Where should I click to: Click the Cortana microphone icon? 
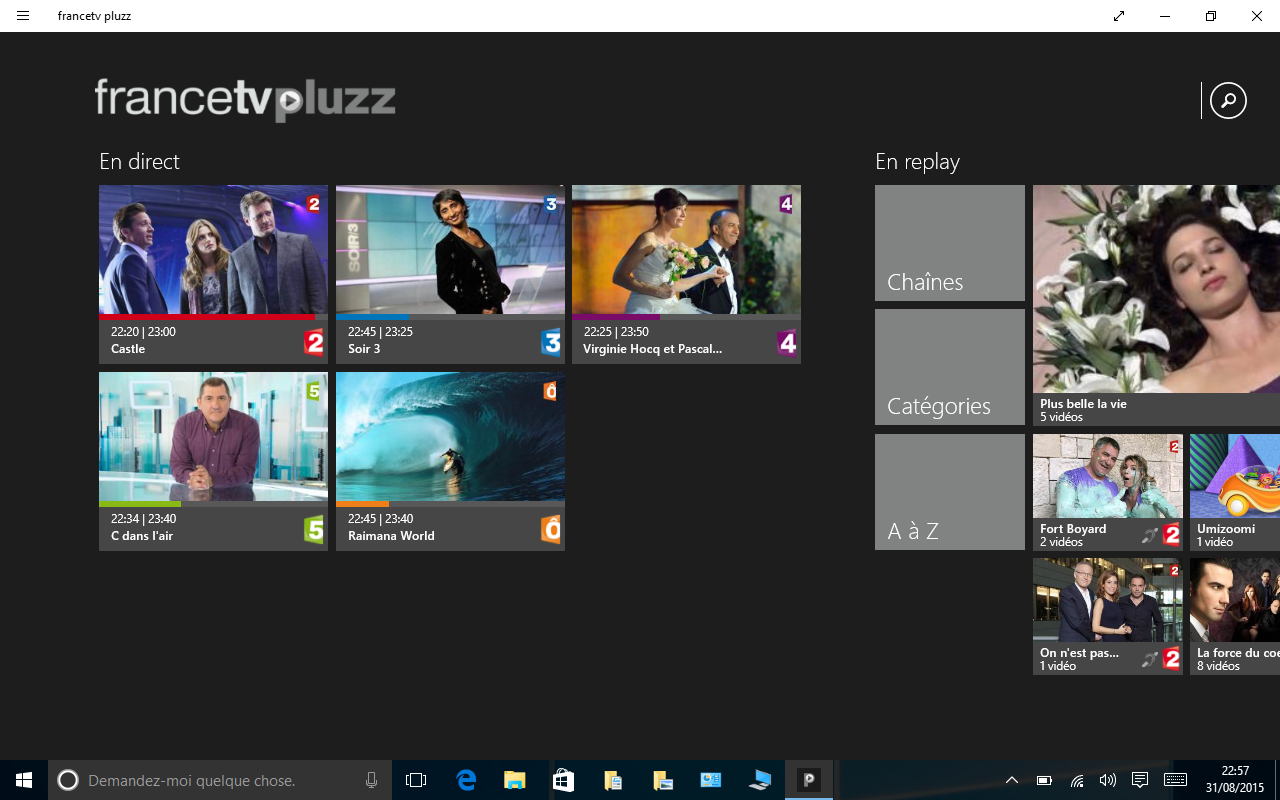371,780
